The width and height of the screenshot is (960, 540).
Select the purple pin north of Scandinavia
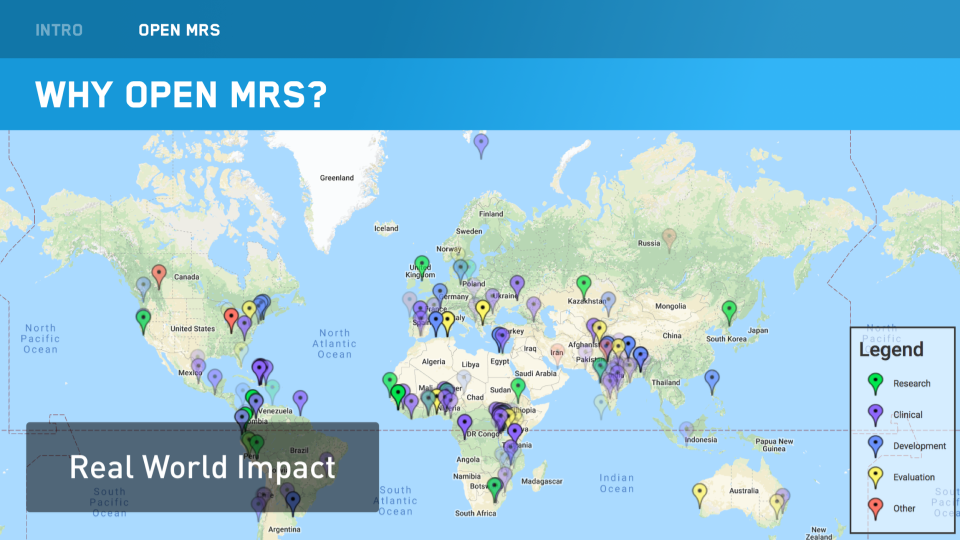(481, 144)
